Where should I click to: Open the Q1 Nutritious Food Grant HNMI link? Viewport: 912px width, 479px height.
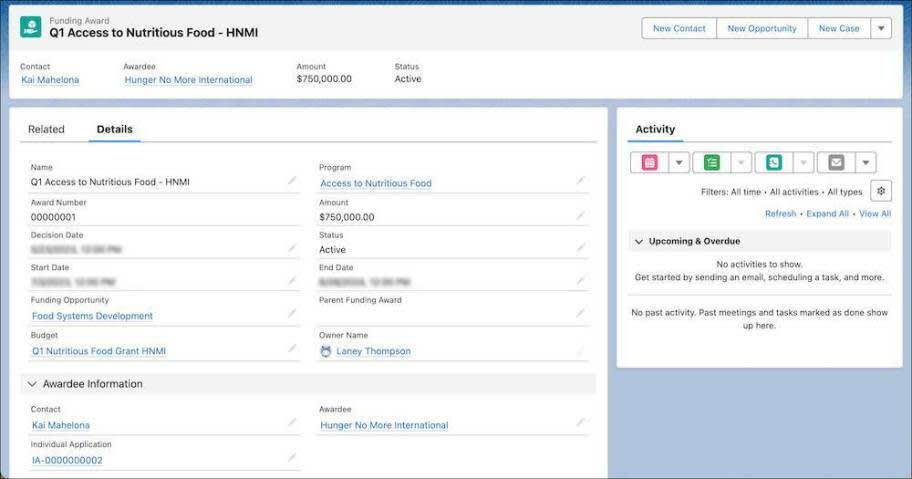pos(99,351)
